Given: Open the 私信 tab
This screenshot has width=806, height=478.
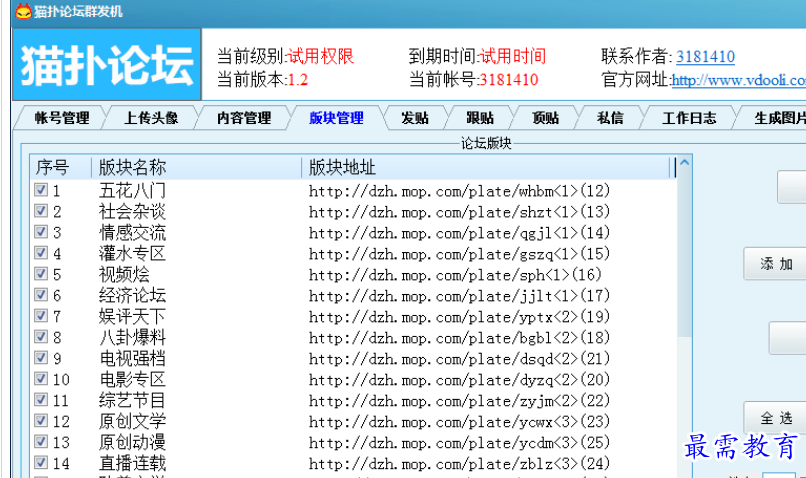Looking at the screenshot, I should (610, 118).
